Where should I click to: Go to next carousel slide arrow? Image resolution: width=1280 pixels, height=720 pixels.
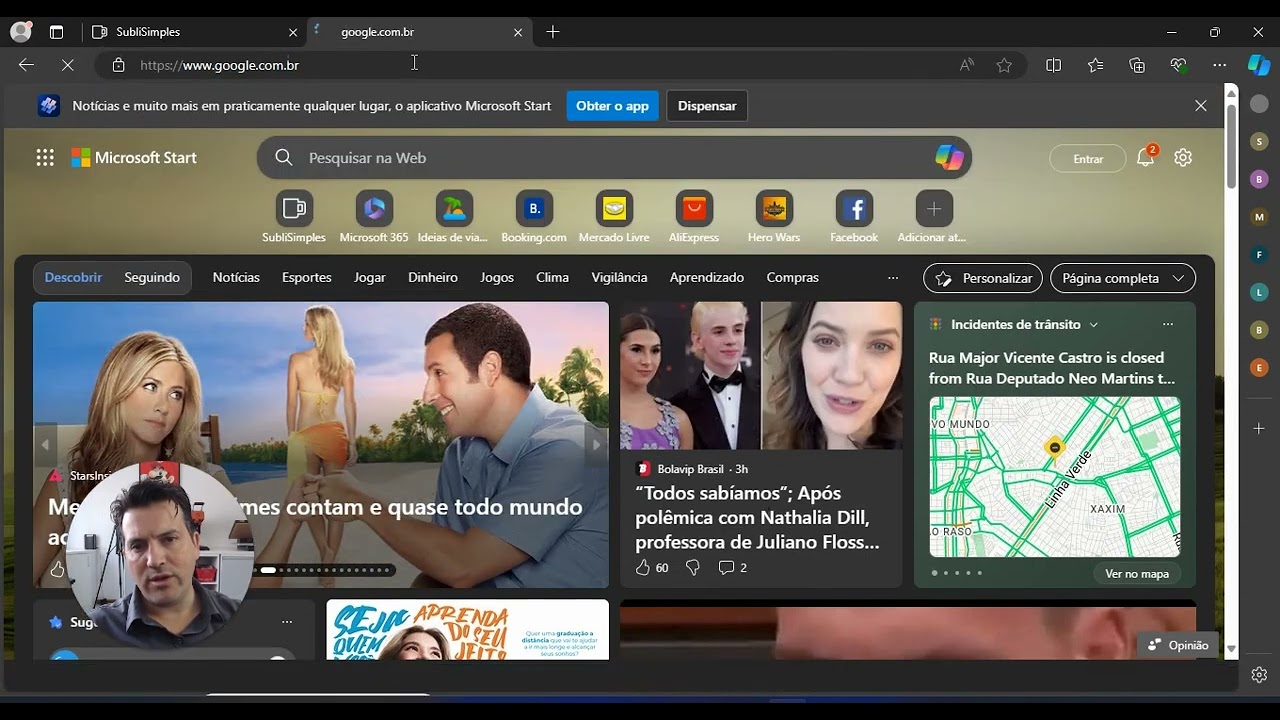click(596, 445)
